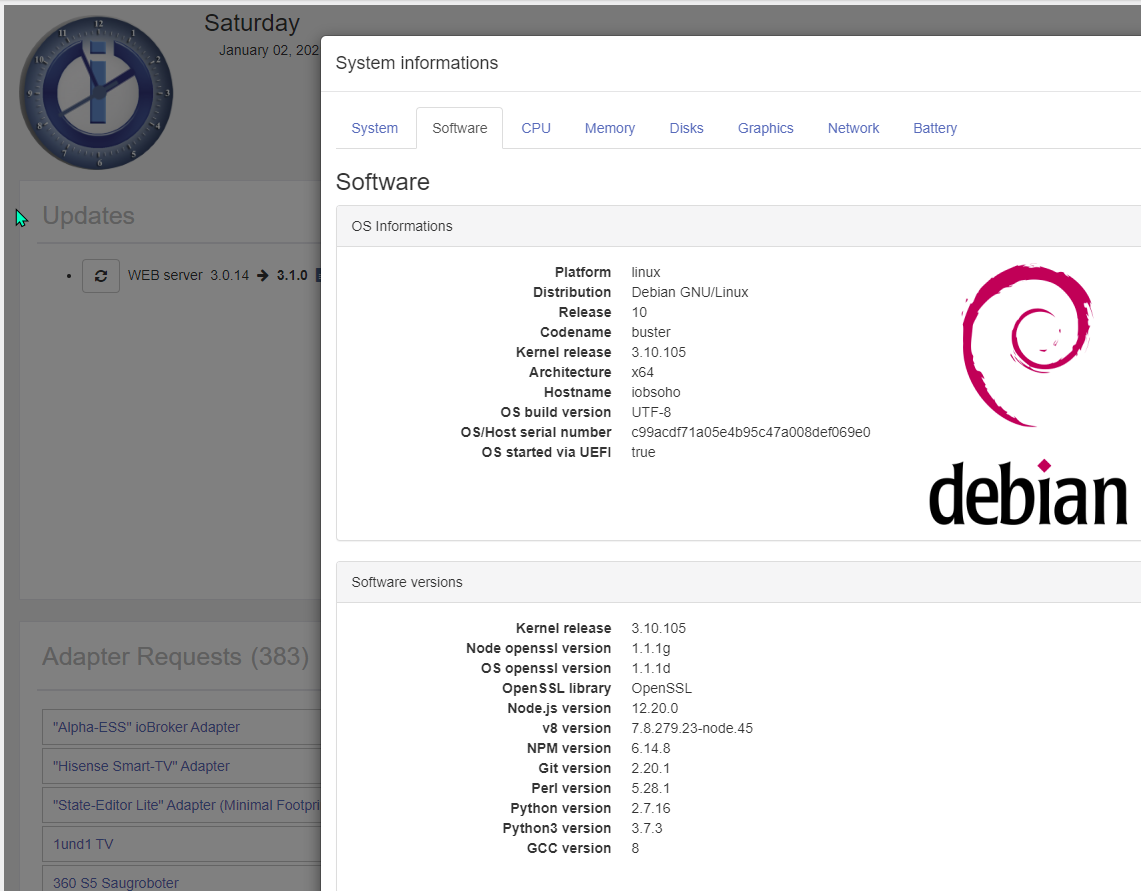Select the Codename value buster
The width and height of the screenshot is (1141, 891).
(x=651, y=333)
